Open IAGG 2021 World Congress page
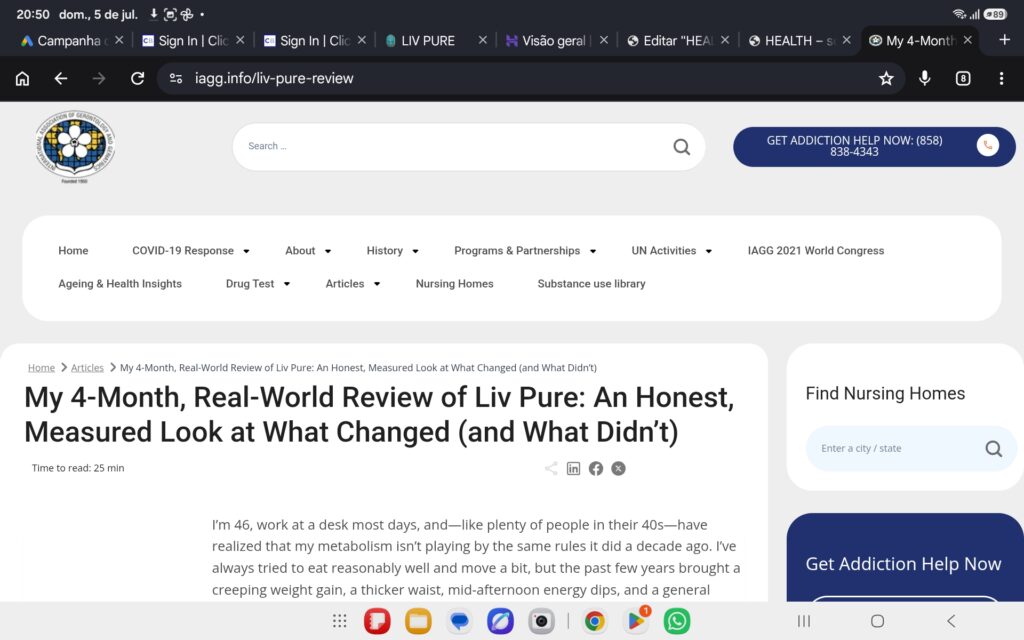The image size is (1024, 640). click(x=816, y=251)
